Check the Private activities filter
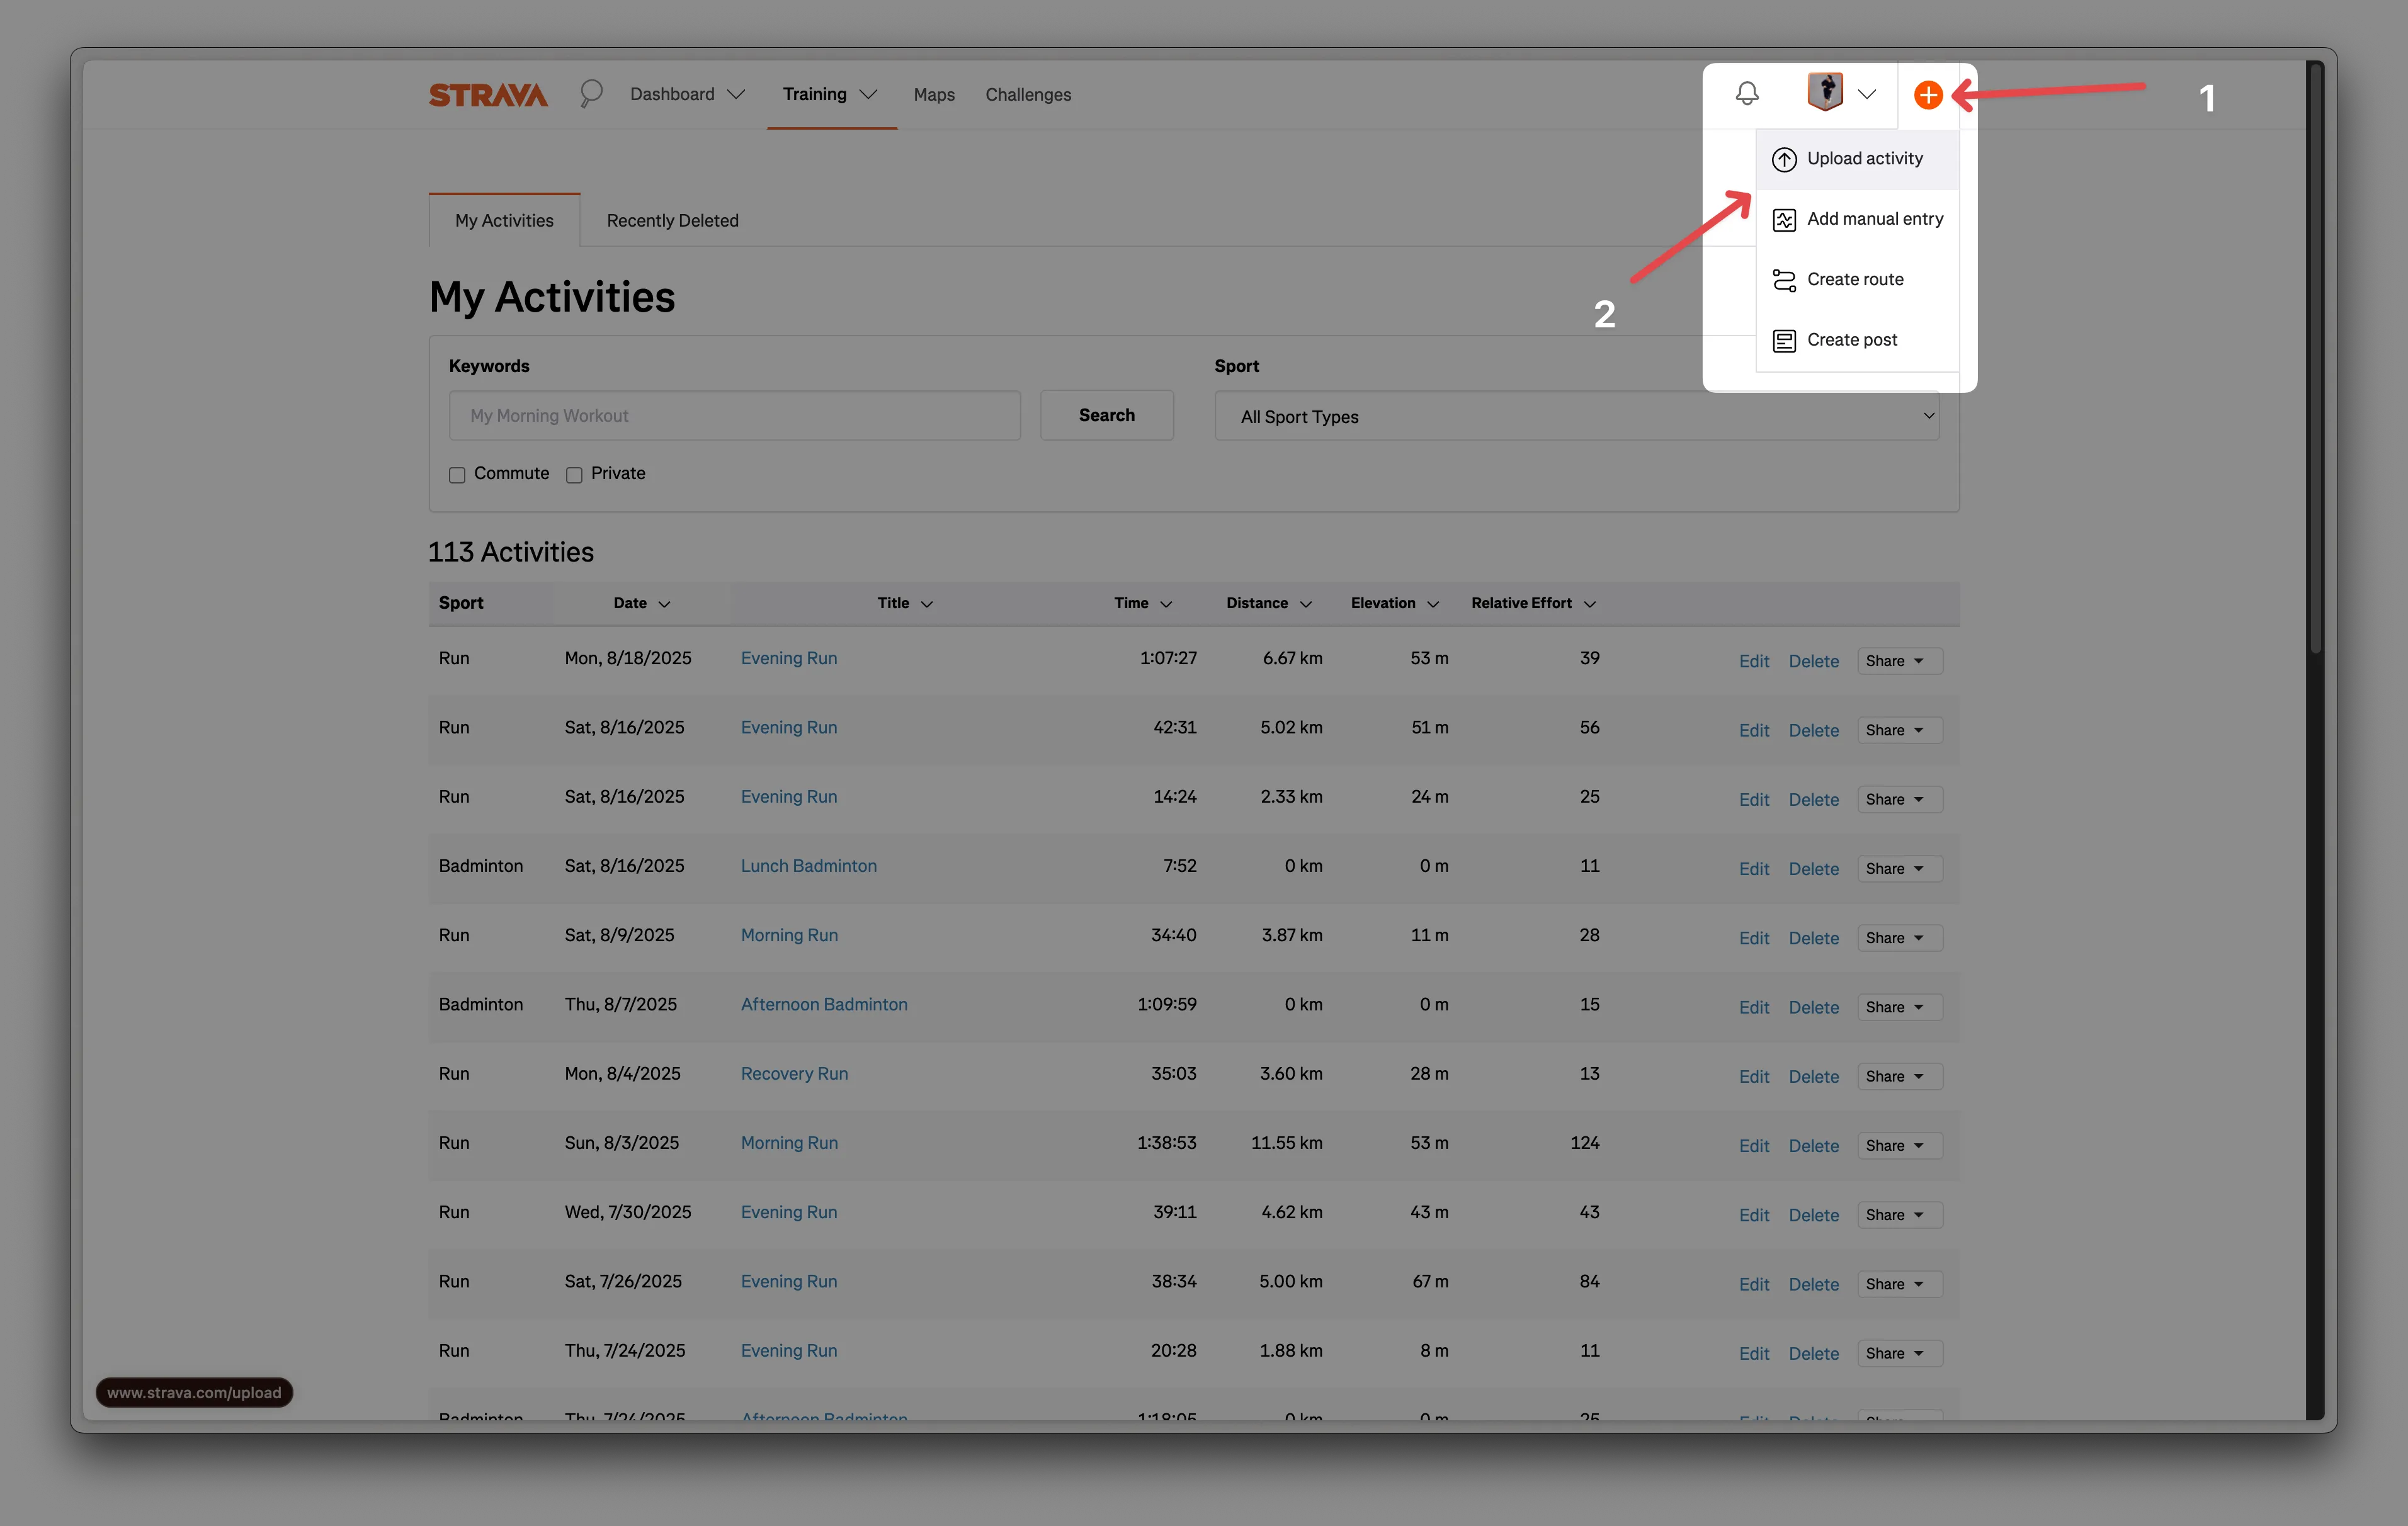Viewport: 2408px width, 1526px height. point(575,475)
